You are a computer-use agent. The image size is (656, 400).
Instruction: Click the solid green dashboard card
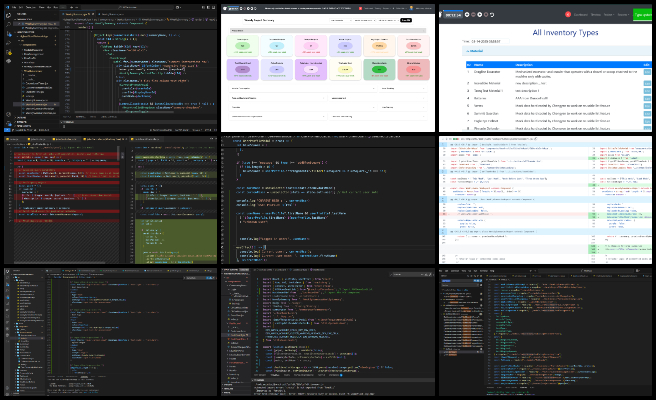pyautogui.click(x=379, y=69)
